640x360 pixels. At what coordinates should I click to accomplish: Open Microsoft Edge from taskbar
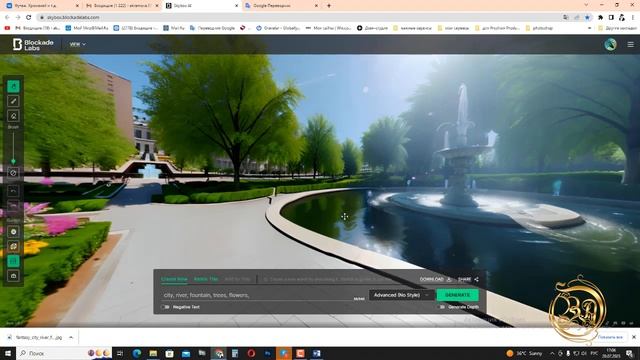137,353
